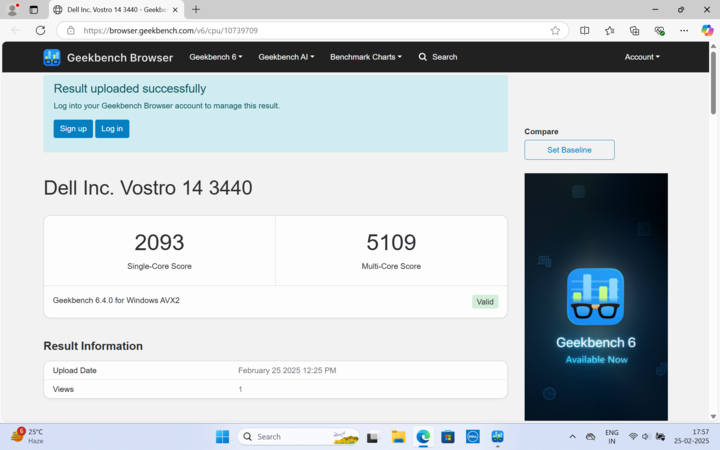The width and height of the screenshot is (720, 450).
Task: Click the Geekbench 6.4.0 for Windows AVX2 text
Action: (116, 300)
